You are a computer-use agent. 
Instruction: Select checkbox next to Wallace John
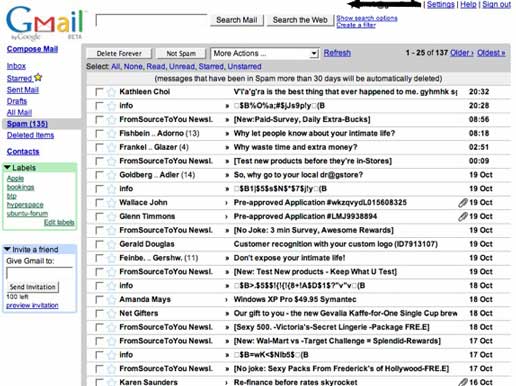(x=99, y=203)
